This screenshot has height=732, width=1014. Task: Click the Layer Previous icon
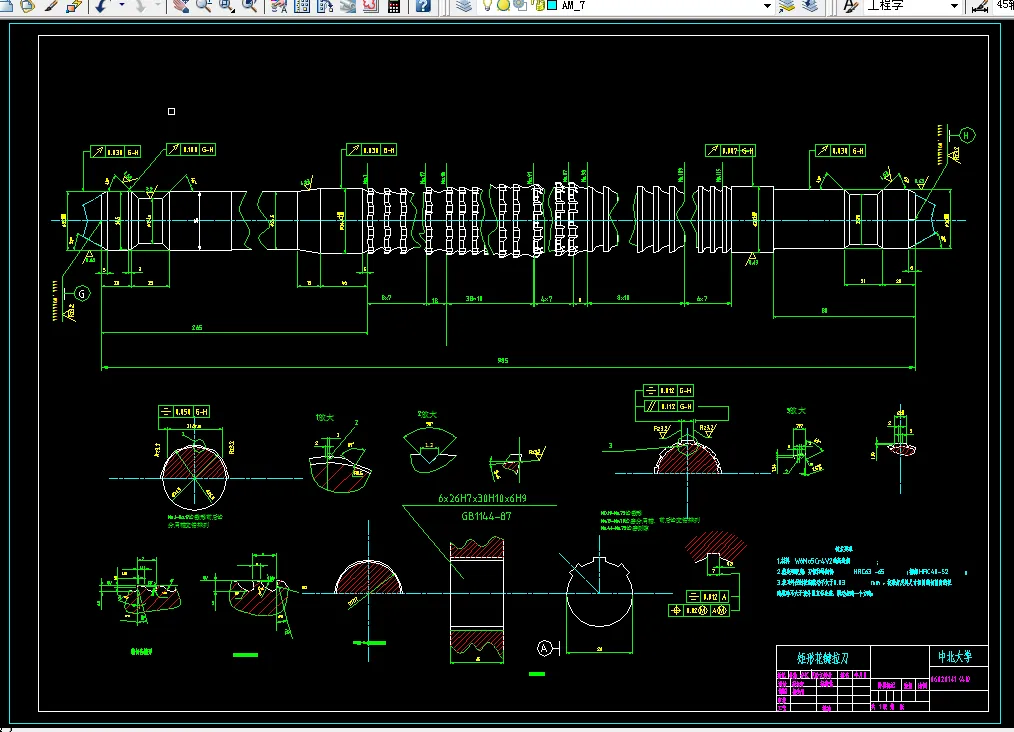[x=810, y=6]
